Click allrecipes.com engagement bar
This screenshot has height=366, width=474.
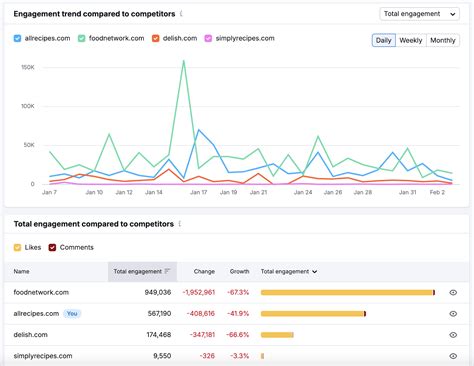(x=313, y=314)
